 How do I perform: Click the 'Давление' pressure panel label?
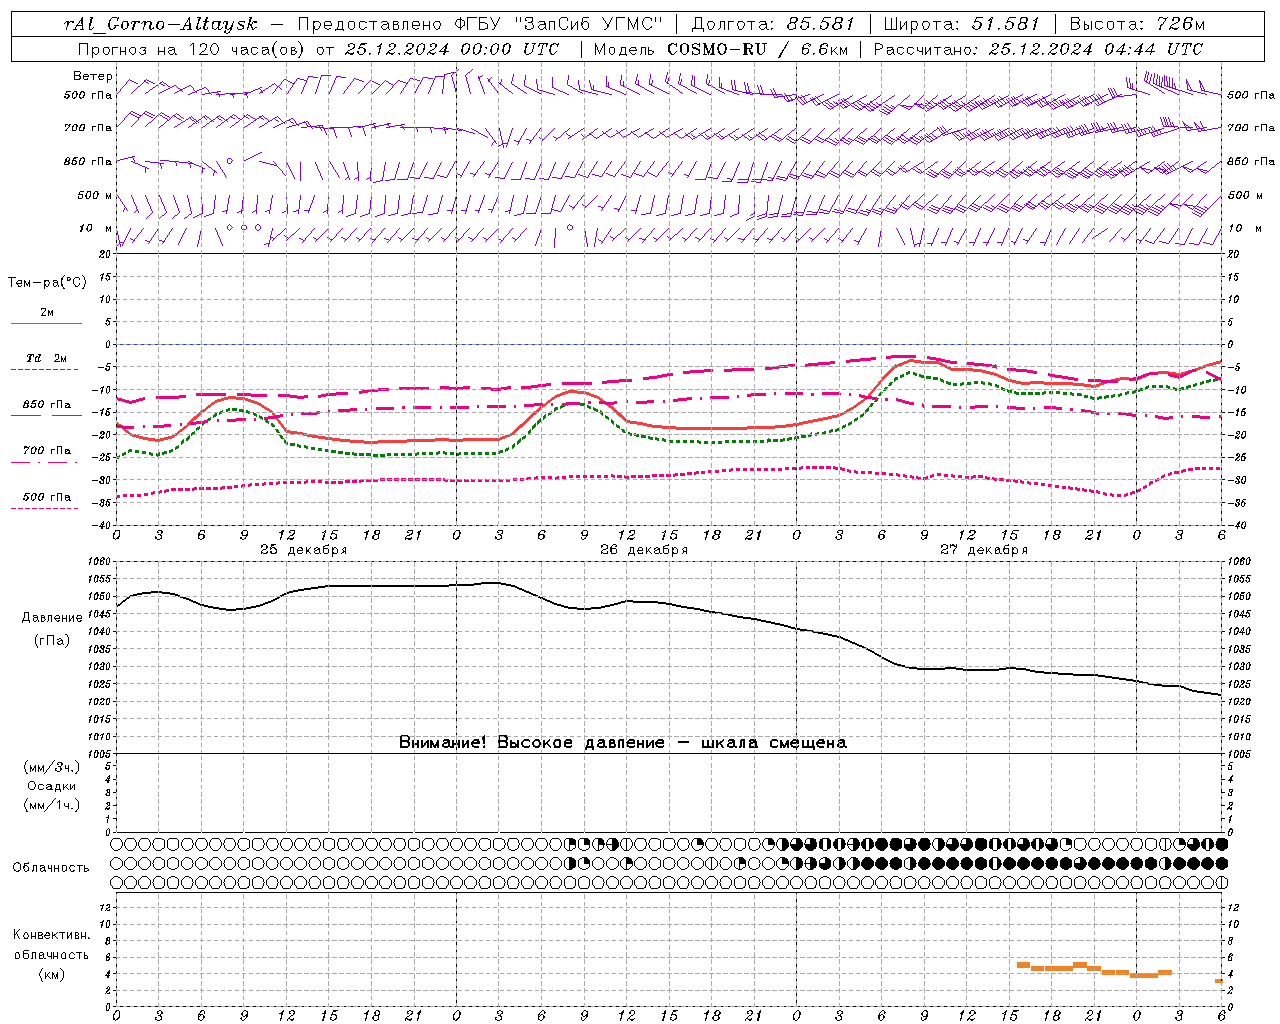(x=52, y=618)
